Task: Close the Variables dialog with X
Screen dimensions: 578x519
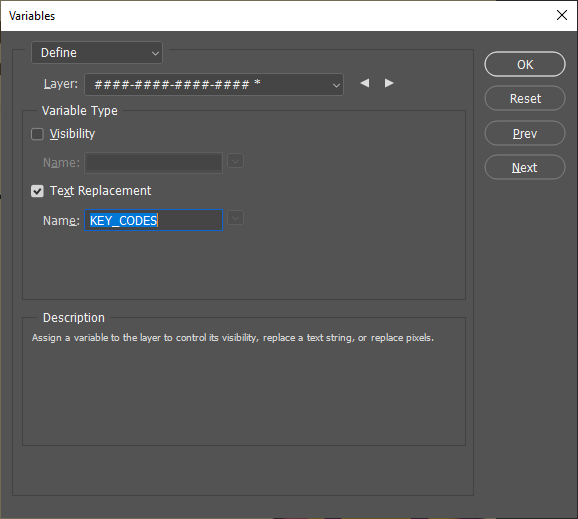Action: [562, 15]
